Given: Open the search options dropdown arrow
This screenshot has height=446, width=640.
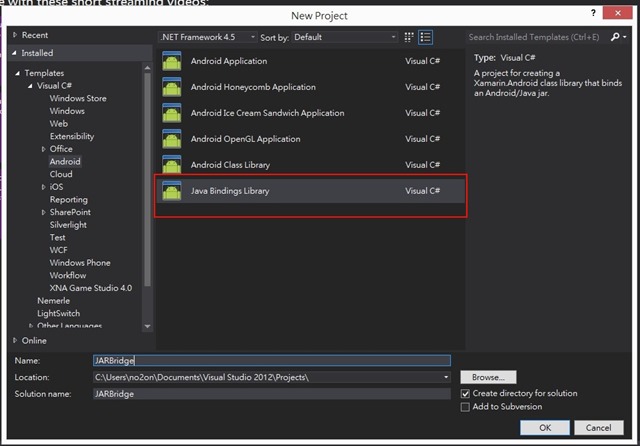Looking at the screenshot, I should [x=625, y=37].
